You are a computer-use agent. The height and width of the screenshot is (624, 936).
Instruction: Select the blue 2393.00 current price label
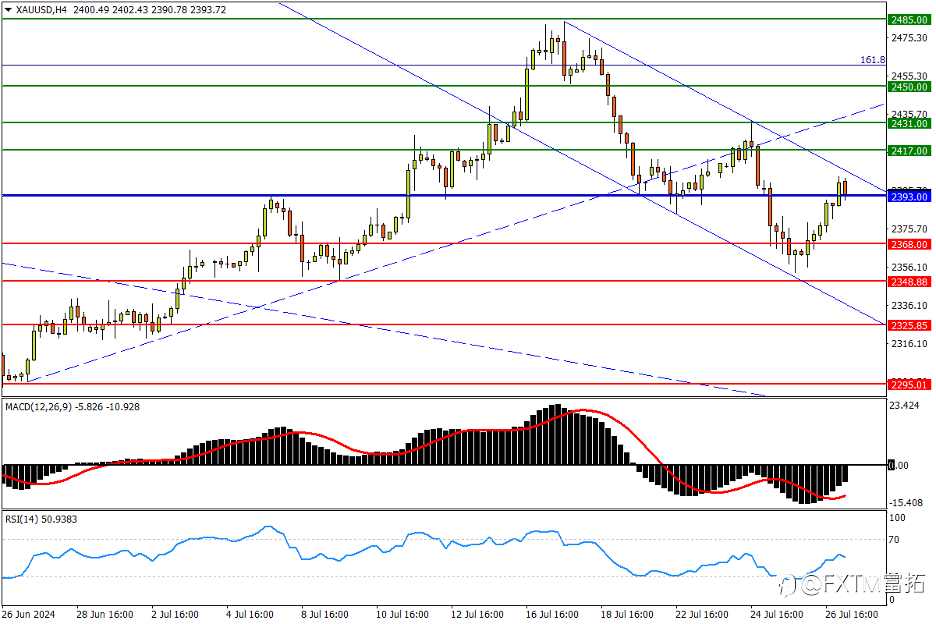tap(909, 196)
